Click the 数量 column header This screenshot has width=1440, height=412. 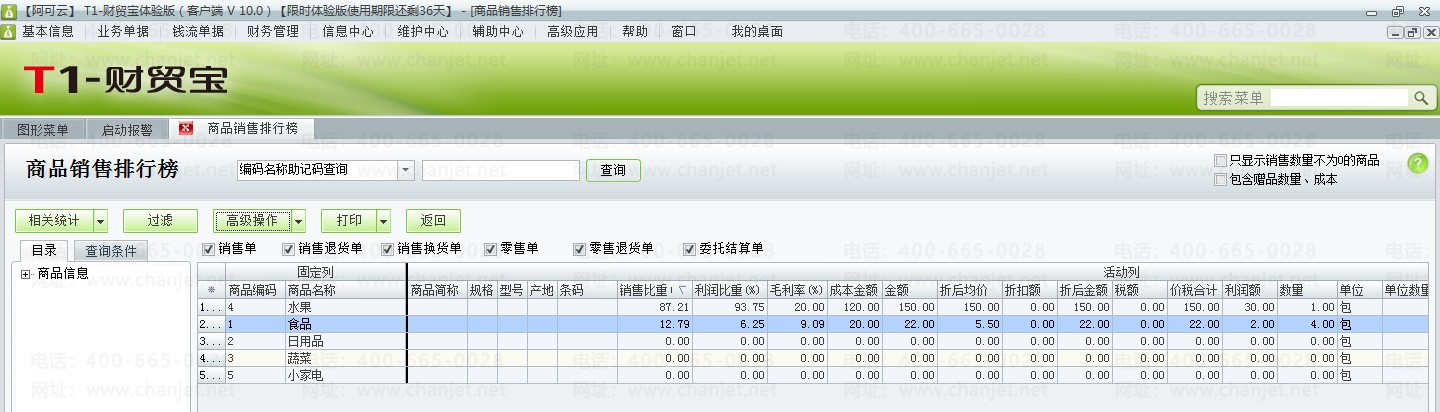click(1307, 291)
